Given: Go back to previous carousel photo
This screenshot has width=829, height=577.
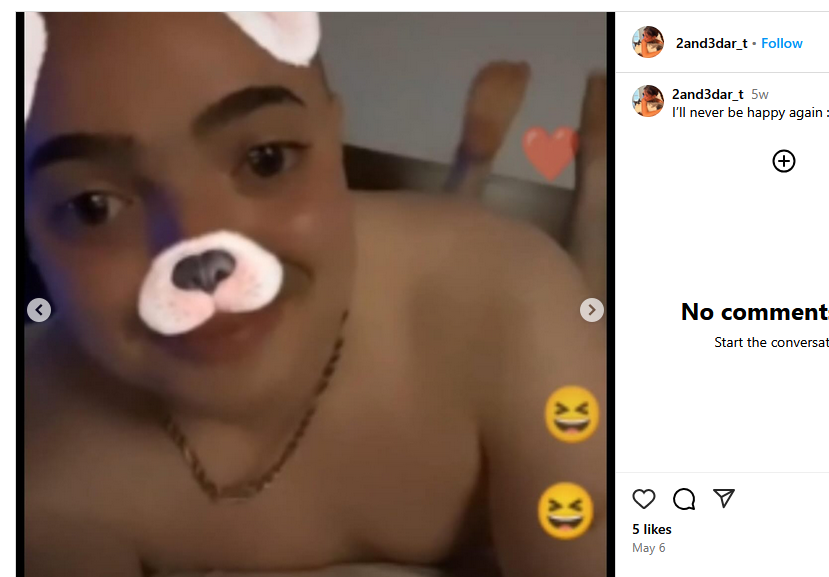Looking at the screenshot, I should pyautogui.click(x=39, y=310).
